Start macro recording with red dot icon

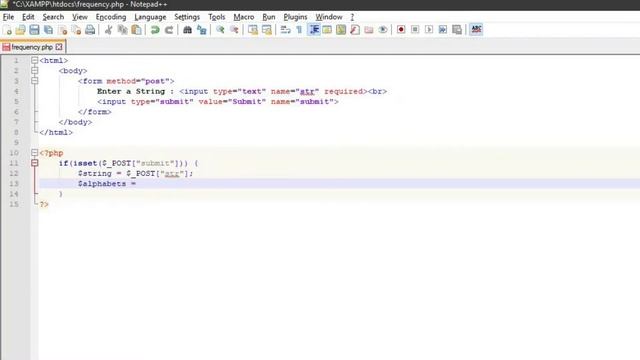click(x=401, y=30)
